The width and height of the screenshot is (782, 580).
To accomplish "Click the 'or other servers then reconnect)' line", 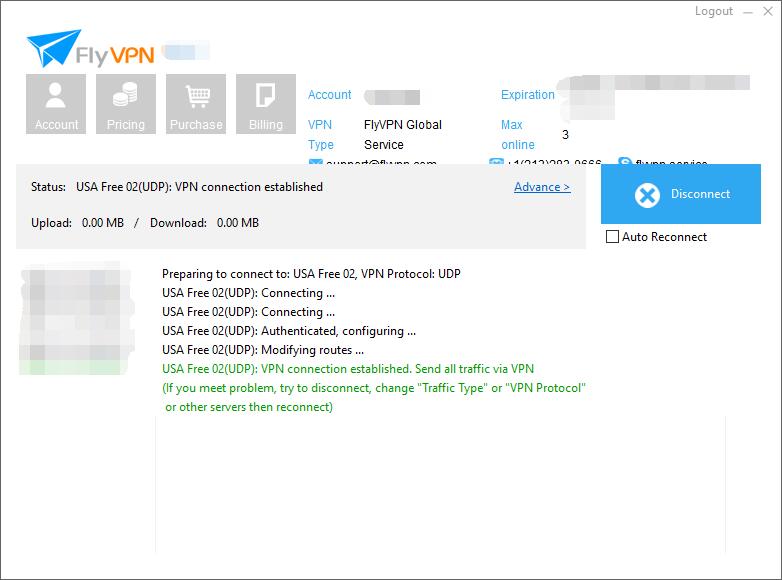I will coord(249,407).
